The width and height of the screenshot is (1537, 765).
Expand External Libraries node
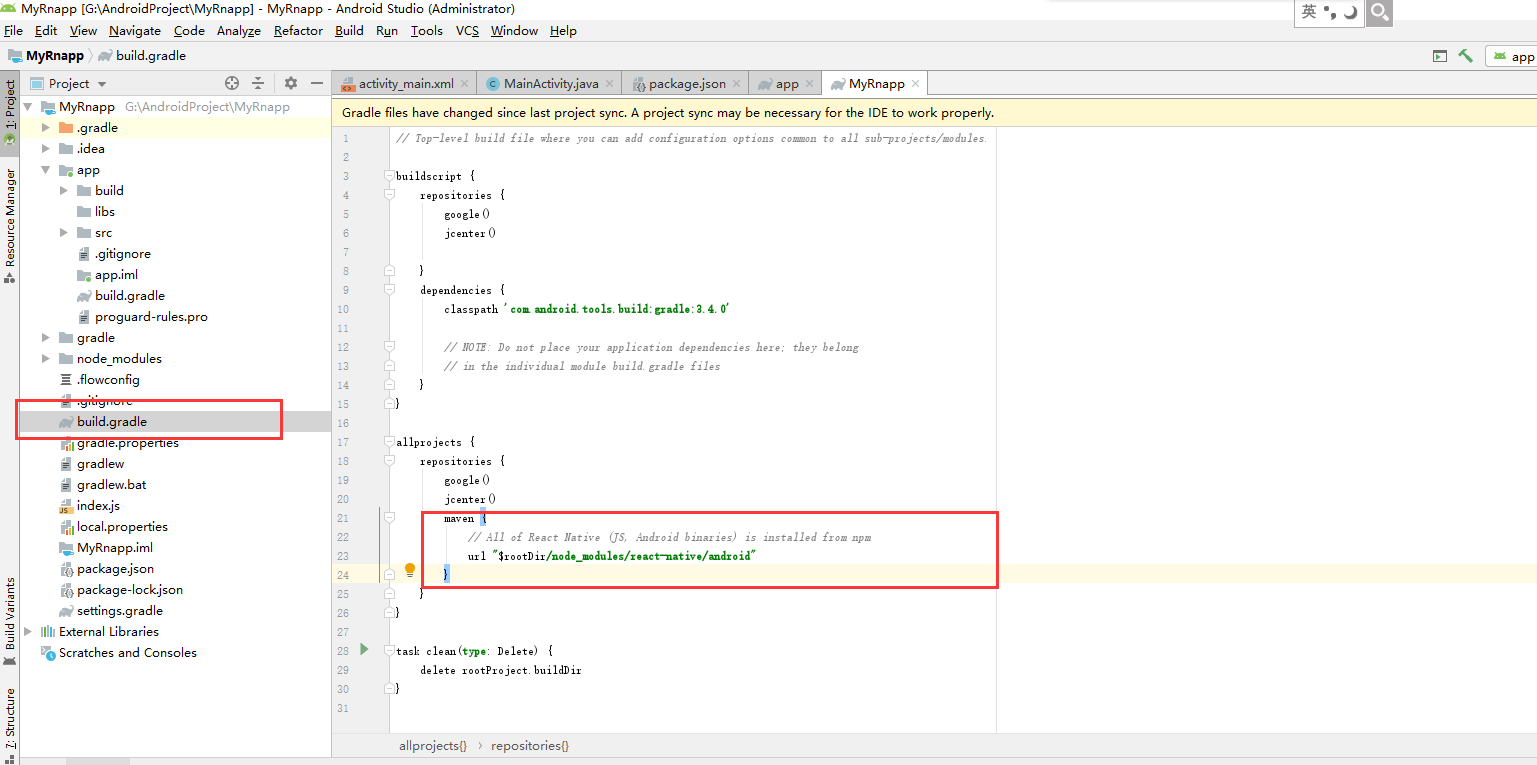tap(28, 632)
